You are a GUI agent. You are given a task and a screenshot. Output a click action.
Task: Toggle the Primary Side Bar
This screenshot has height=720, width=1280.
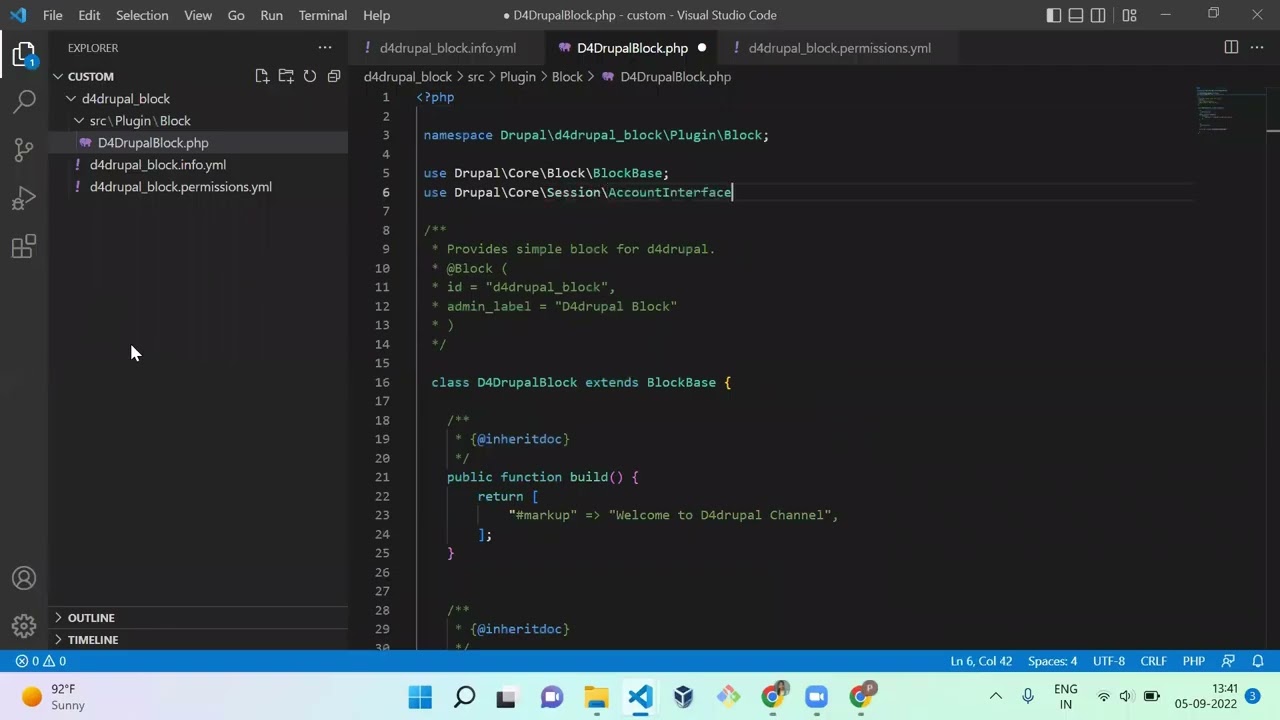1054,15
